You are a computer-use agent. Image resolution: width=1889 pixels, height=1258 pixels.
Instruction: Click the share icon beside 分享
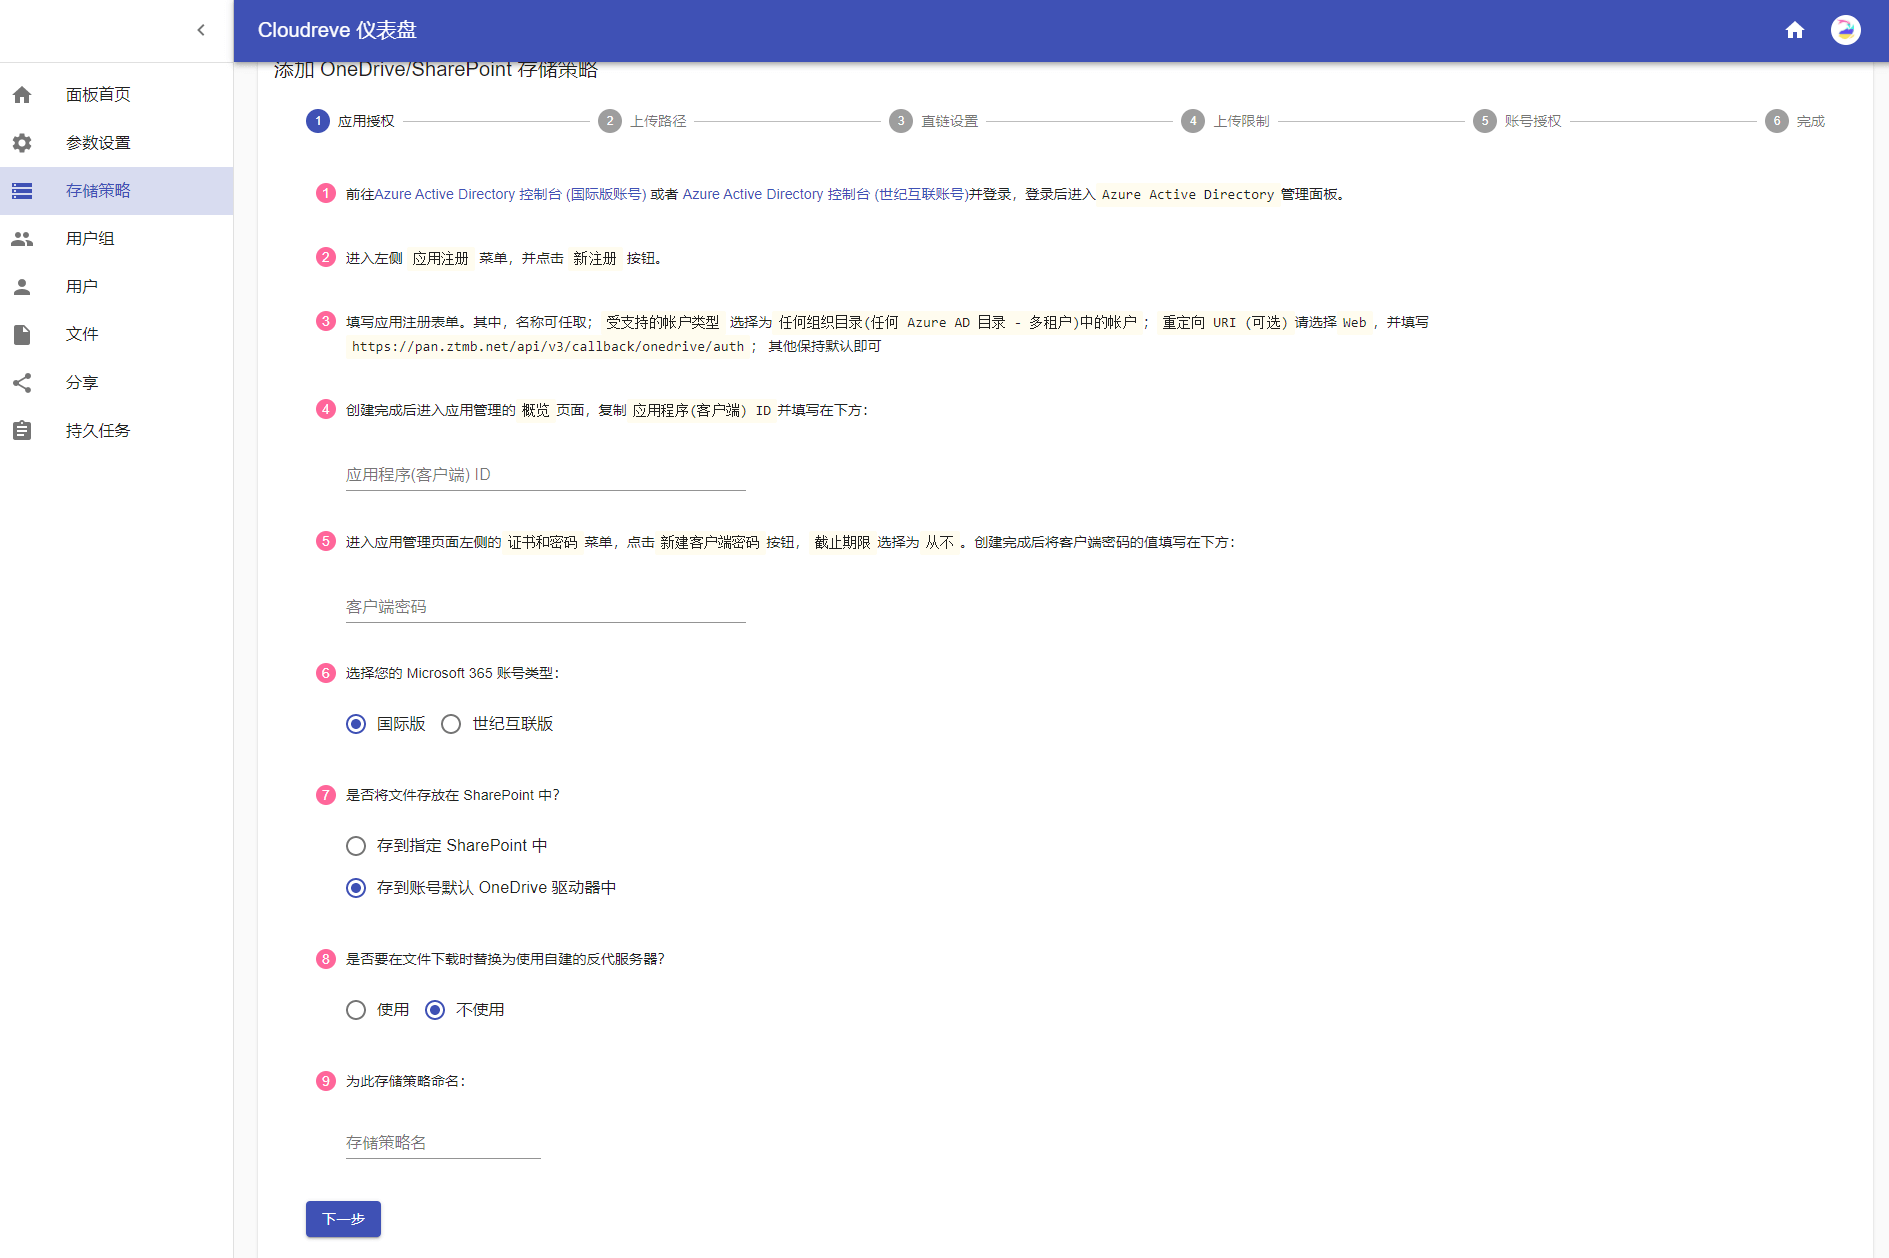[22, 383]
